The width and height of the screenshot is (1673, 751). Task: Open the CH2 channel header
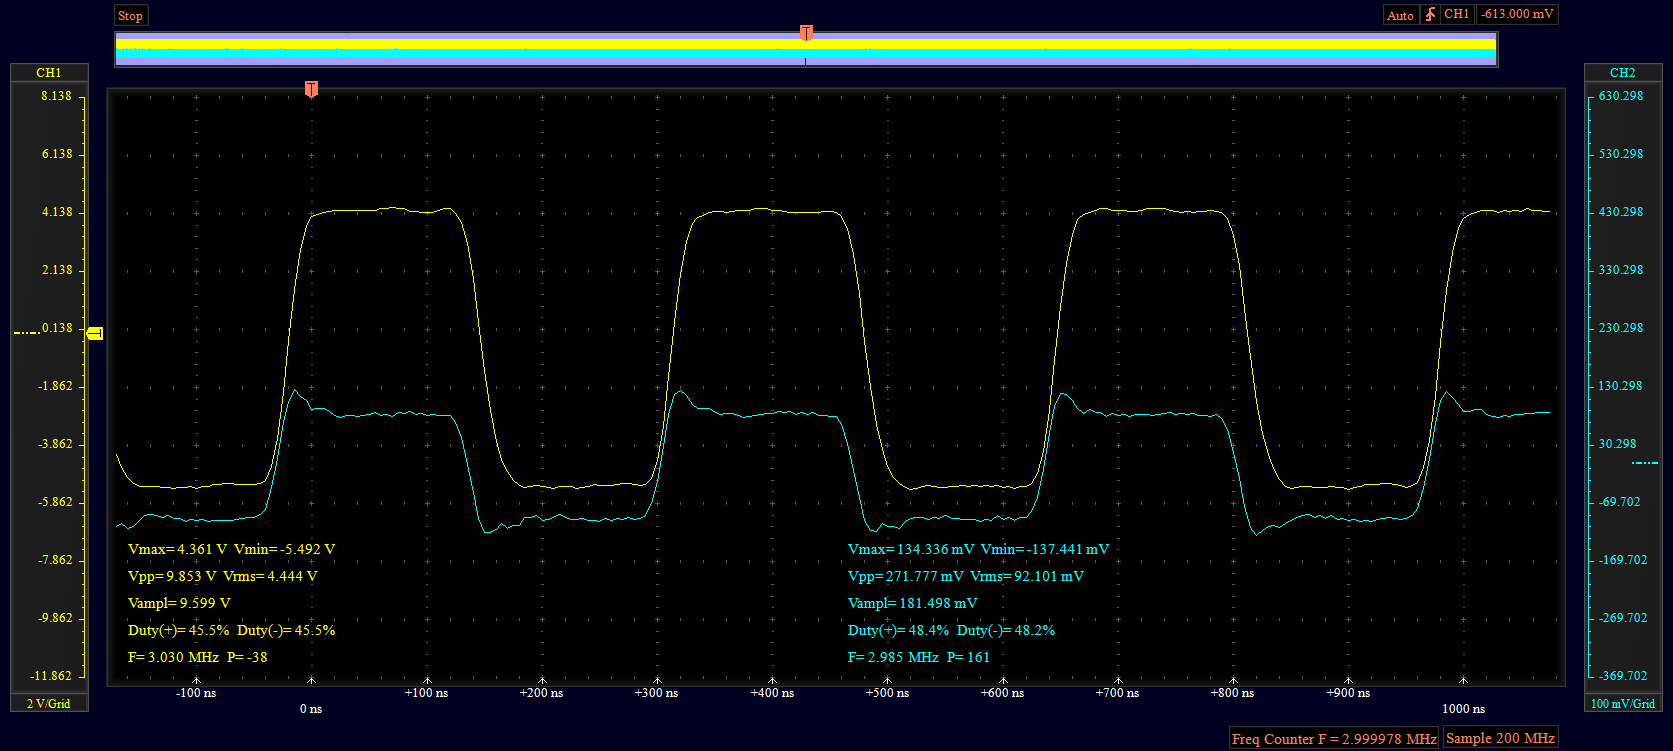(x=1622, y=72)
